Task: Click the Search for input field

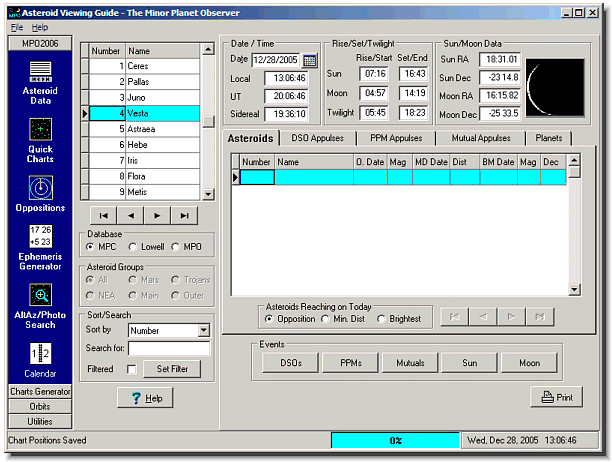Action: point(169,348)
